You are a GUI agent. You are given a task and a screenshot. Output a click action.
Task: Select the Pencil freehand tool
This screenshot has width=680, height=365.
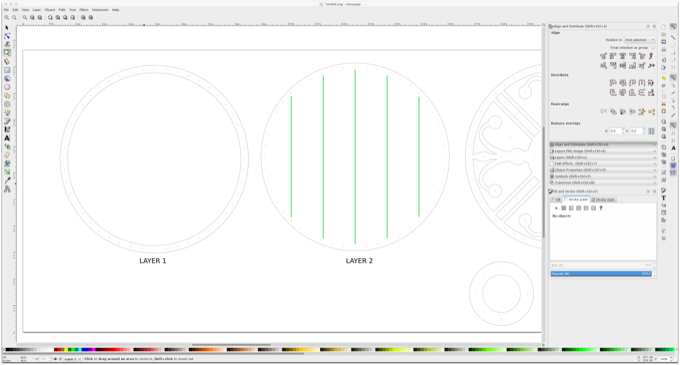pos(7,113)
